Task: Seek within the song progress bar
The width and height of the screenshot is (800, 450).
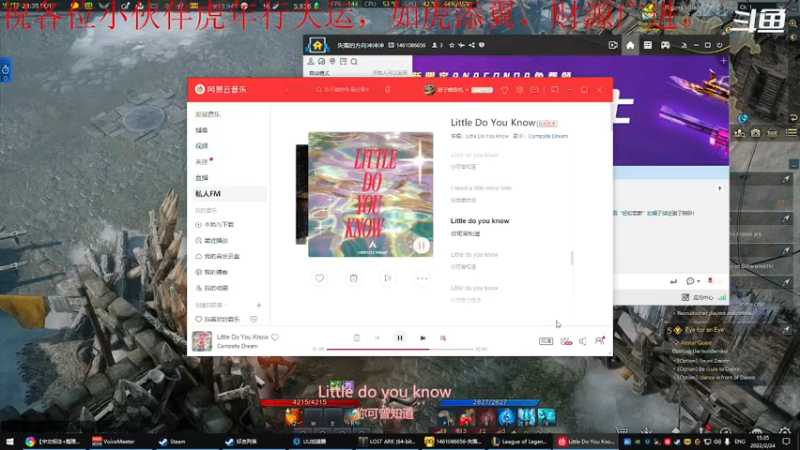Action: [400, 349]
